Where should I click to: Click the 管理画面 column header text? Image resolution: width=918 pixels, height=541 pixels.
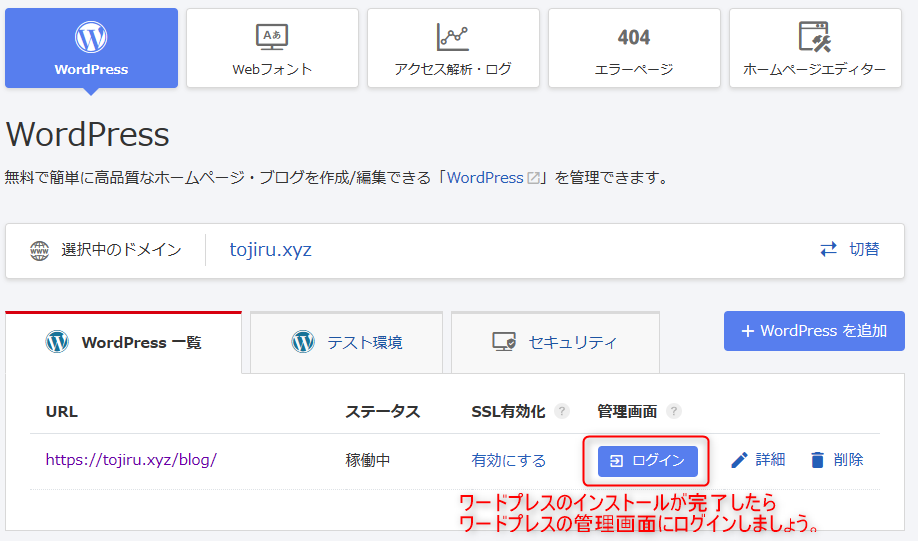pos(627,412)
